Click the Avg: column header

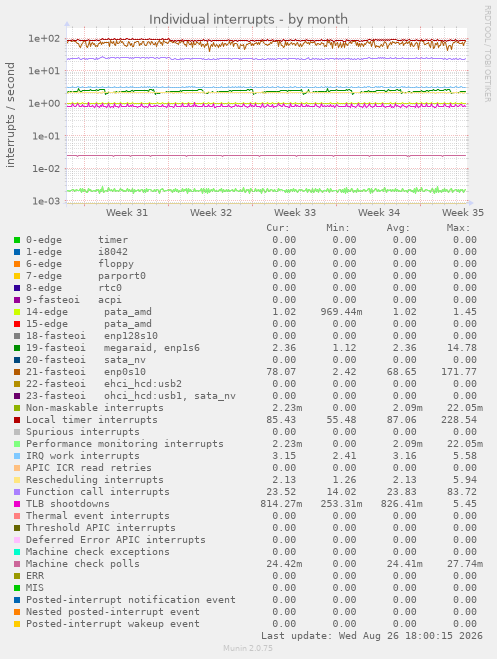tap(398, 228)
